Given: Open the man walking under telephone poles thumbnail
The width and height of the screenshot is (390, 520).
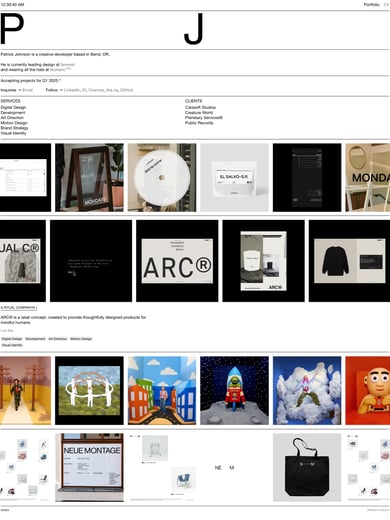Looking at the screenshot, I should [25, 391].
